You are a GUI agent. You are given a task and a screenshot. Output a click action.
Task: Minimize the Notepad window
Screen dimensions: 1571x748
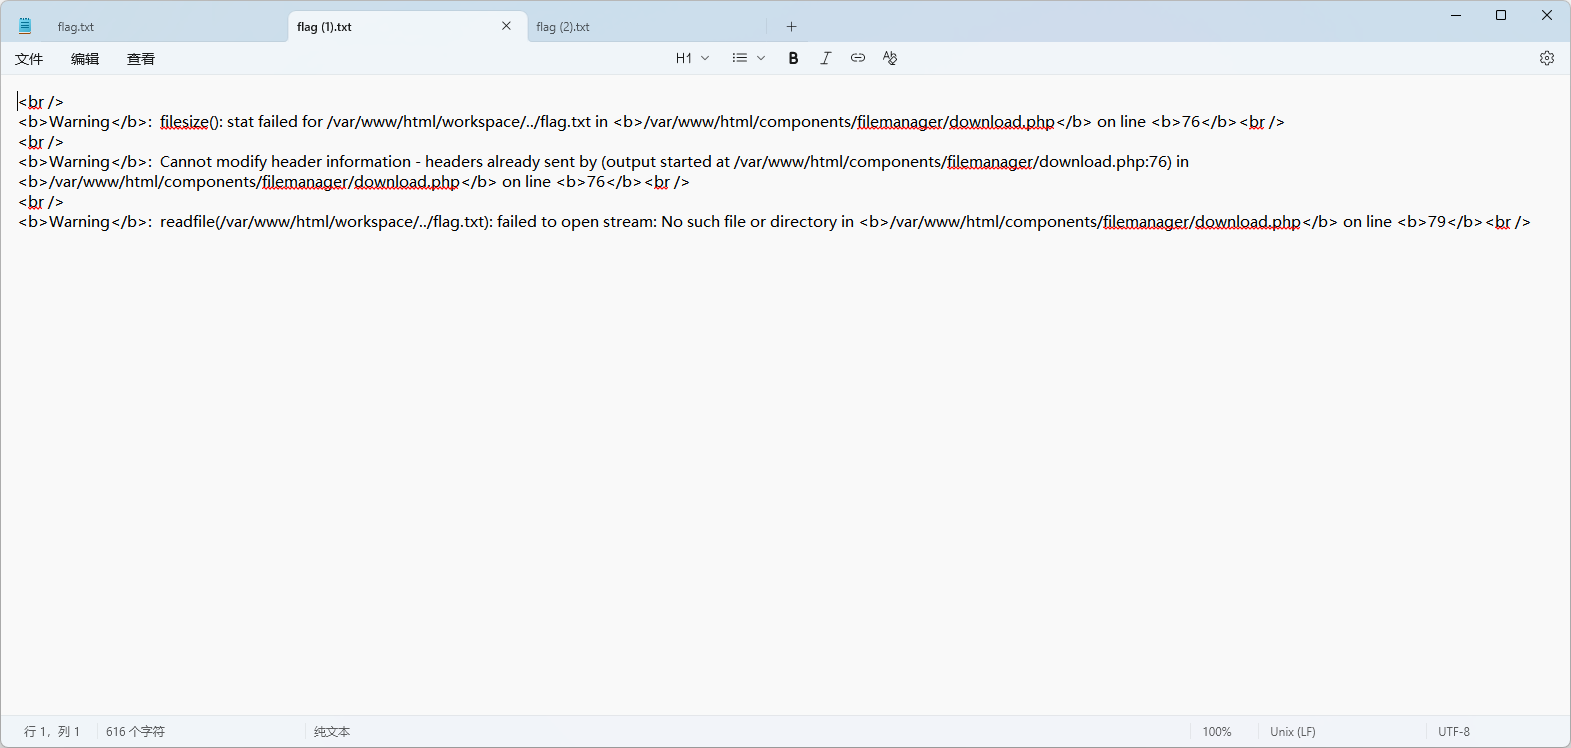coord(1456,15)
